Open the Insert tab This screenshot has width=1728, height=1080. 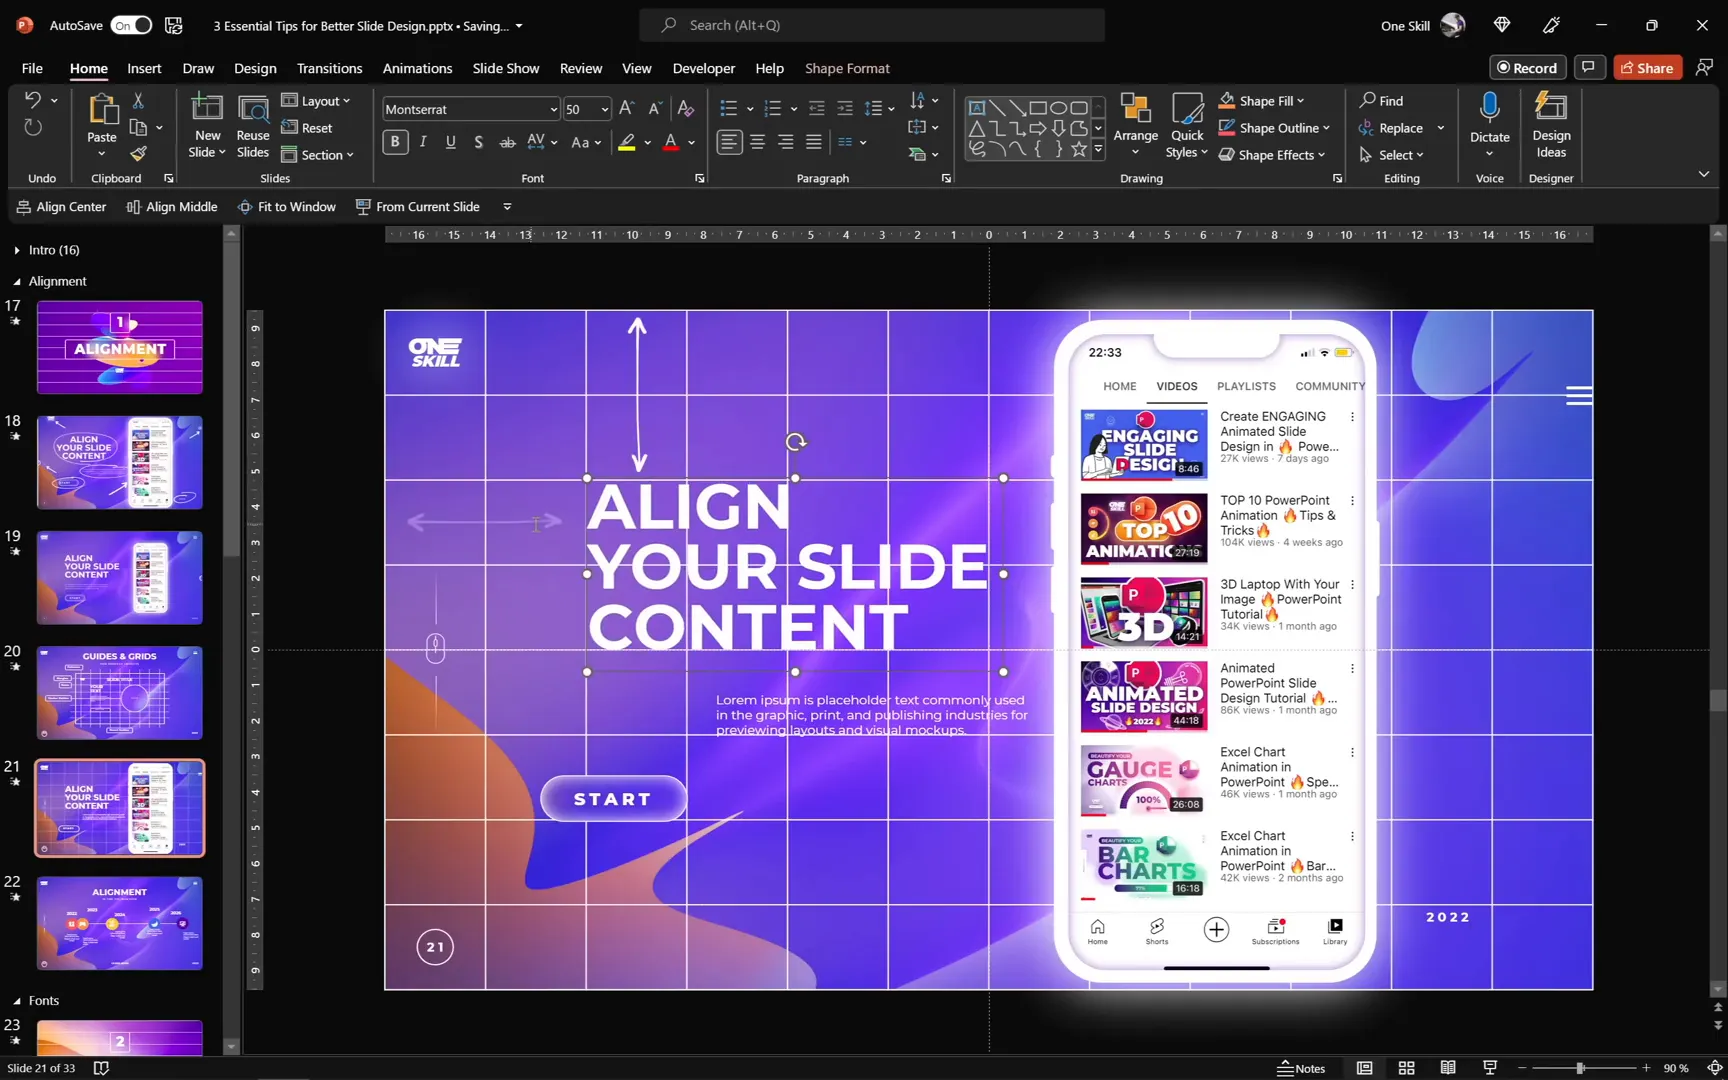tap(144, 68)
